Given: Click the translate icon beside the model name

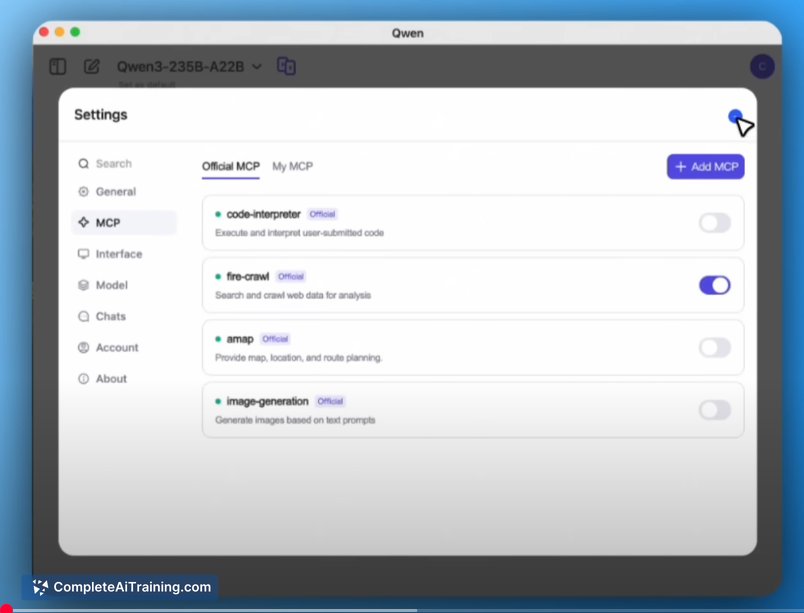Looking at the screenshot, I should click(x=286, y=66).
